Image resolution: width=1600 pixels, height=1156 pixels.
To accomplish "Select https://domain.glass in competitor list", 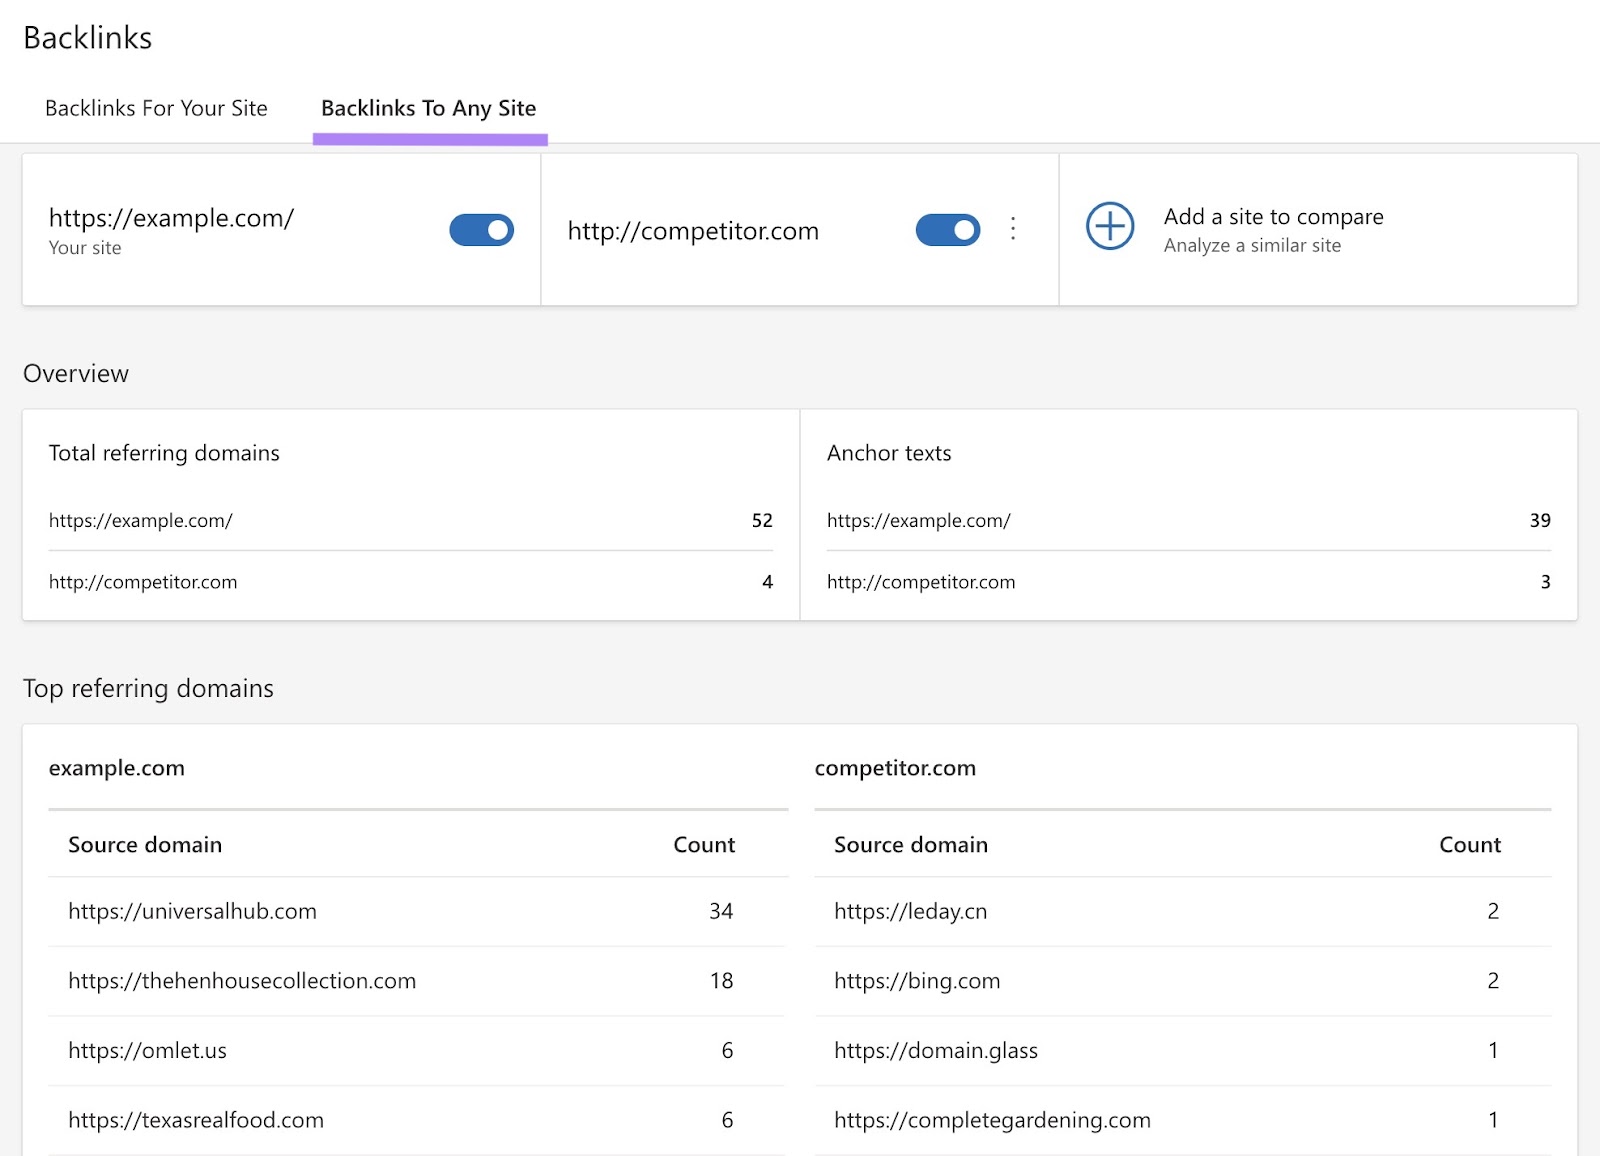I will [x=937, y=1051].
